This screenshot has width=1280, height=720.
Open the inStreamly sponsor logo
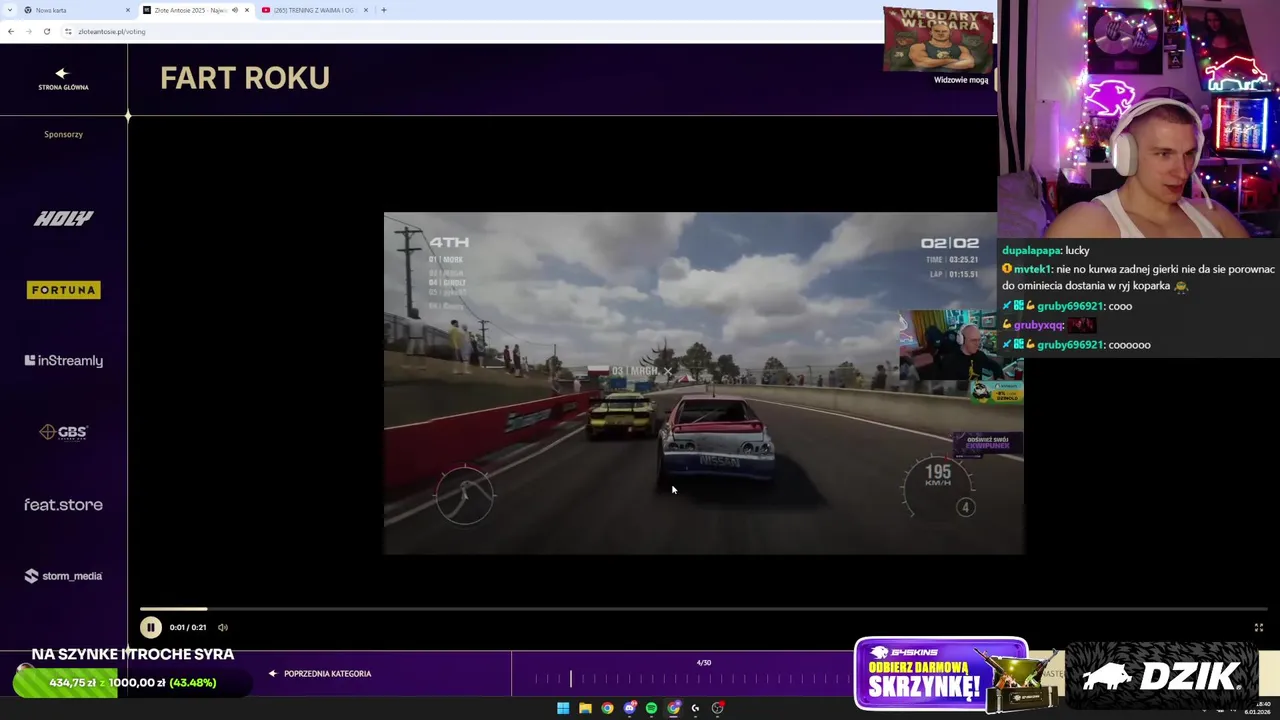tap(63, 361)
